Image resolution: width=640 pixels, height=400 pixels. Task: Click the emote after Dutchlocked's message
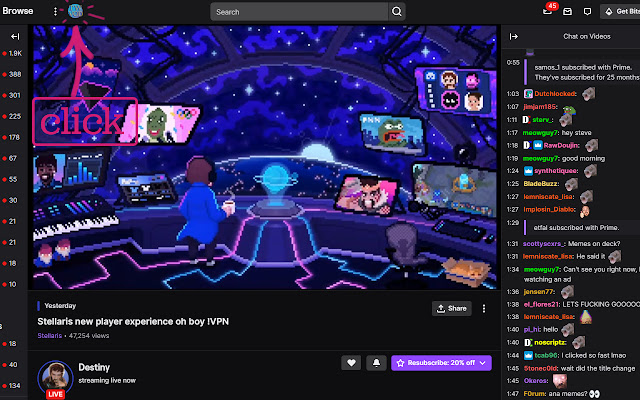click(588, 94)
